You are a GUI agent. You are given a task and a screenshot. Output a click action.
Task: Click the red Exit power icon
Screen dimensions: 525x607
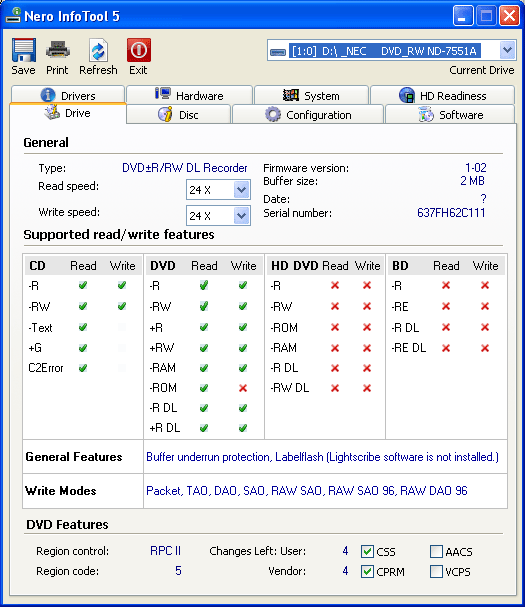tap(139, 50)
